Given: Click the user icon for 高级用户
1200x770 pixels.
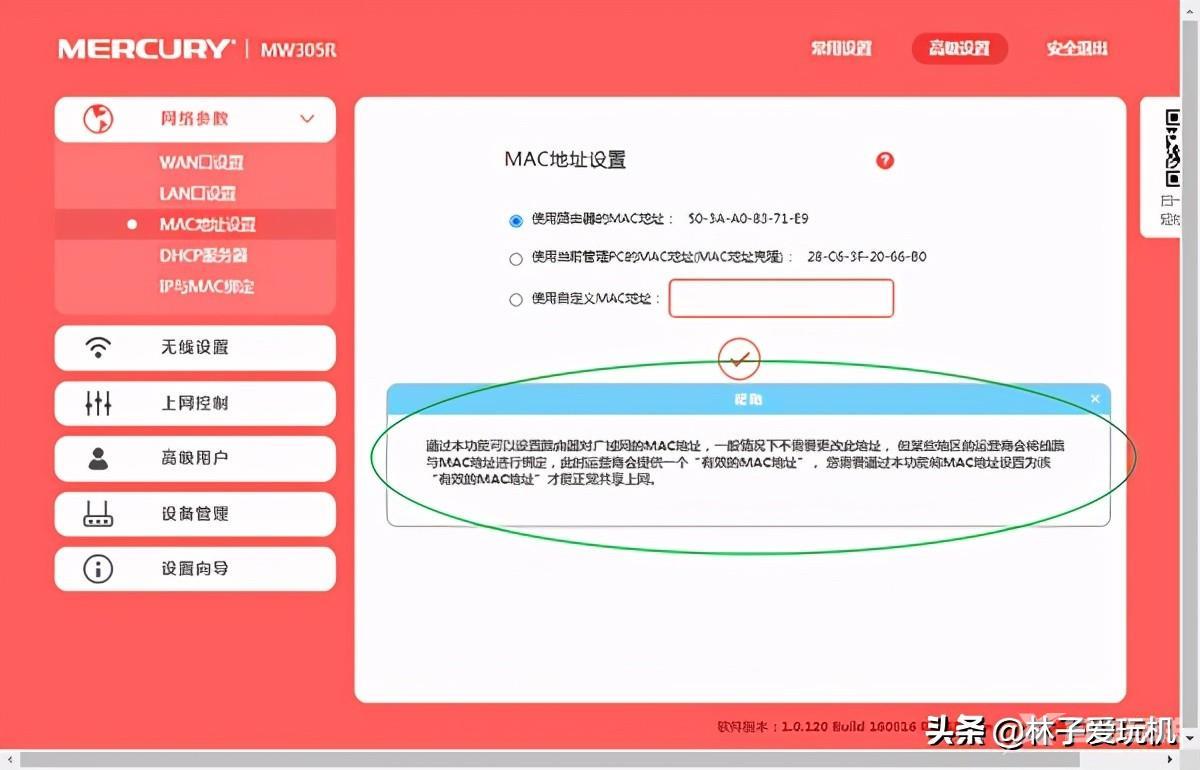Looking at the screenshot, I should coord(98,458).
